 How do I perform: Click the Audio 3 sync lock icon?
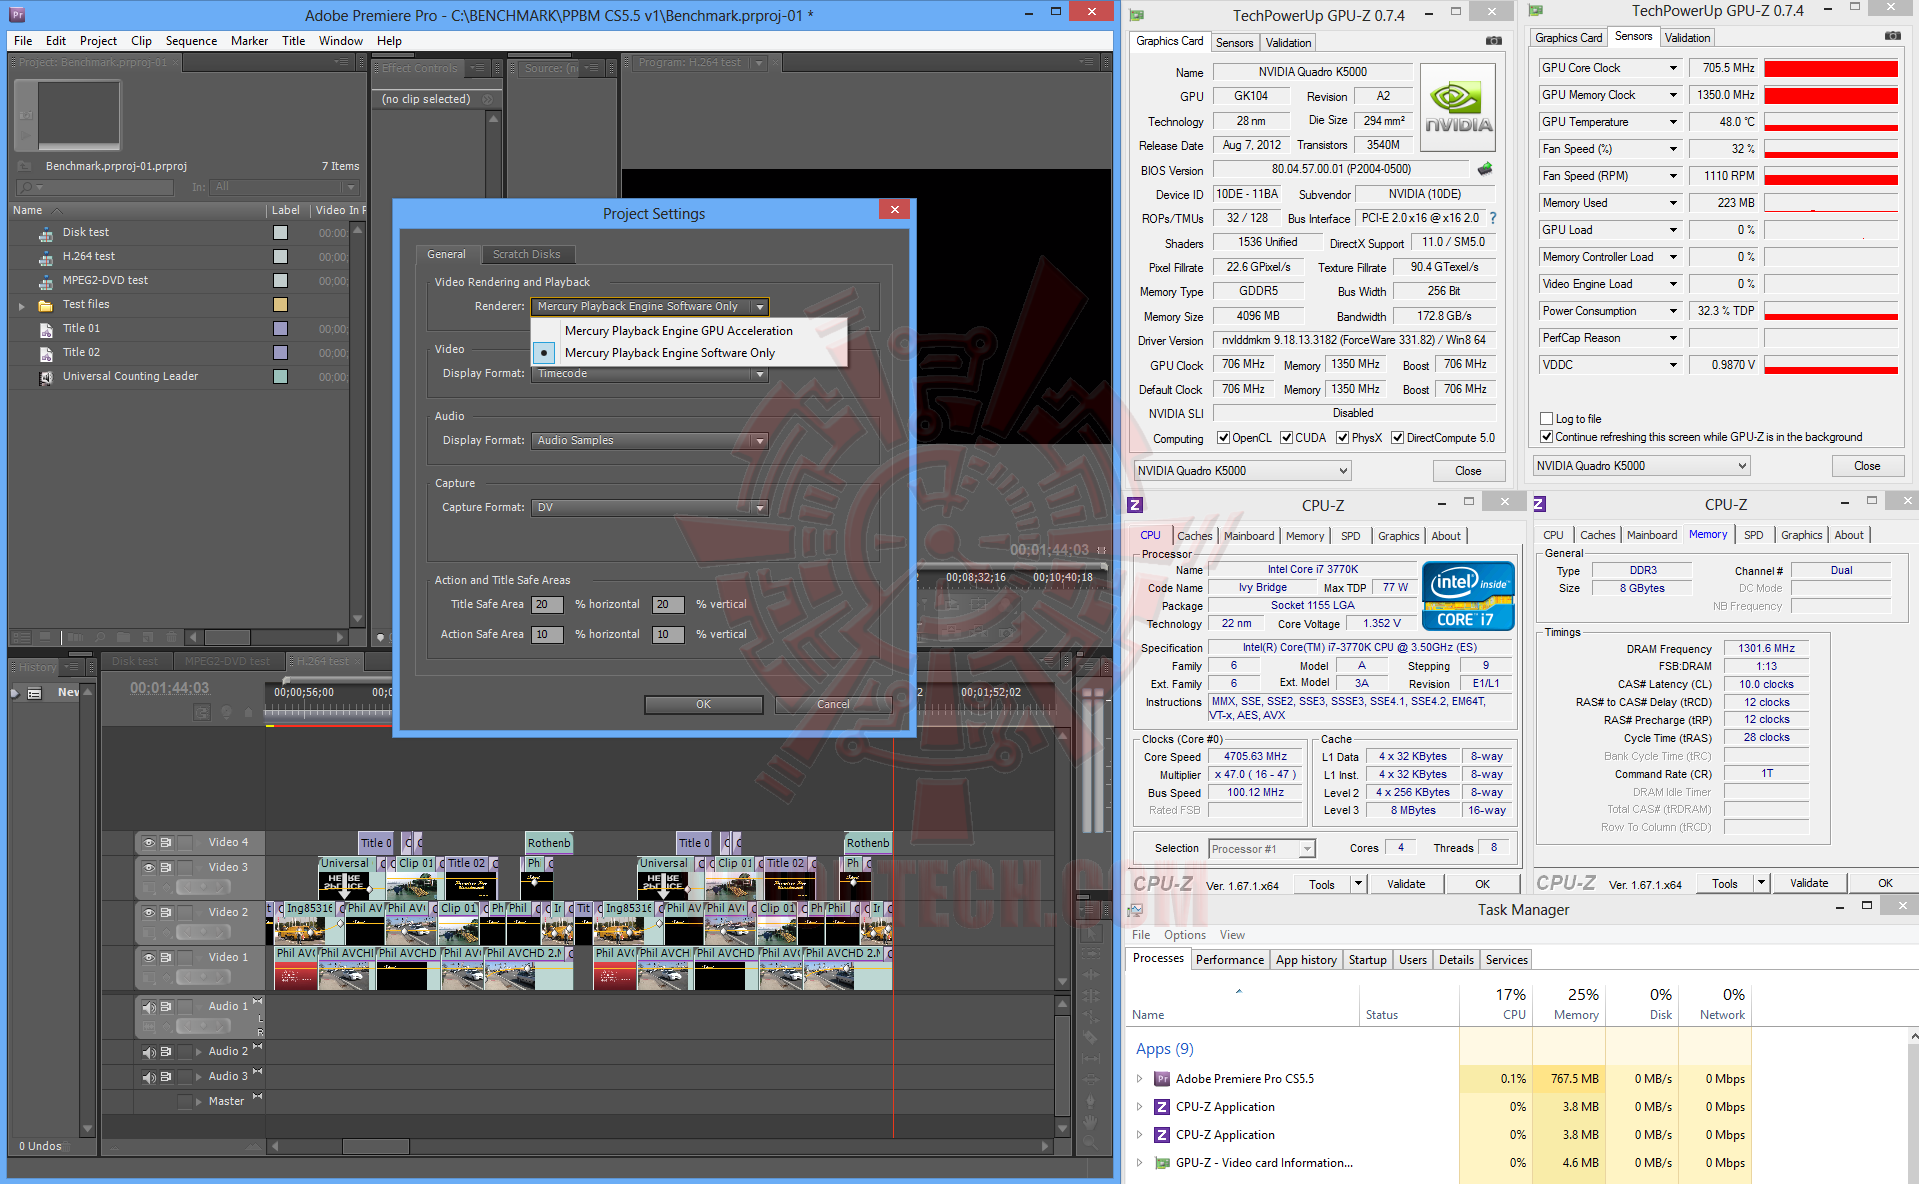pyautogui.click(x=166, y=1076)
